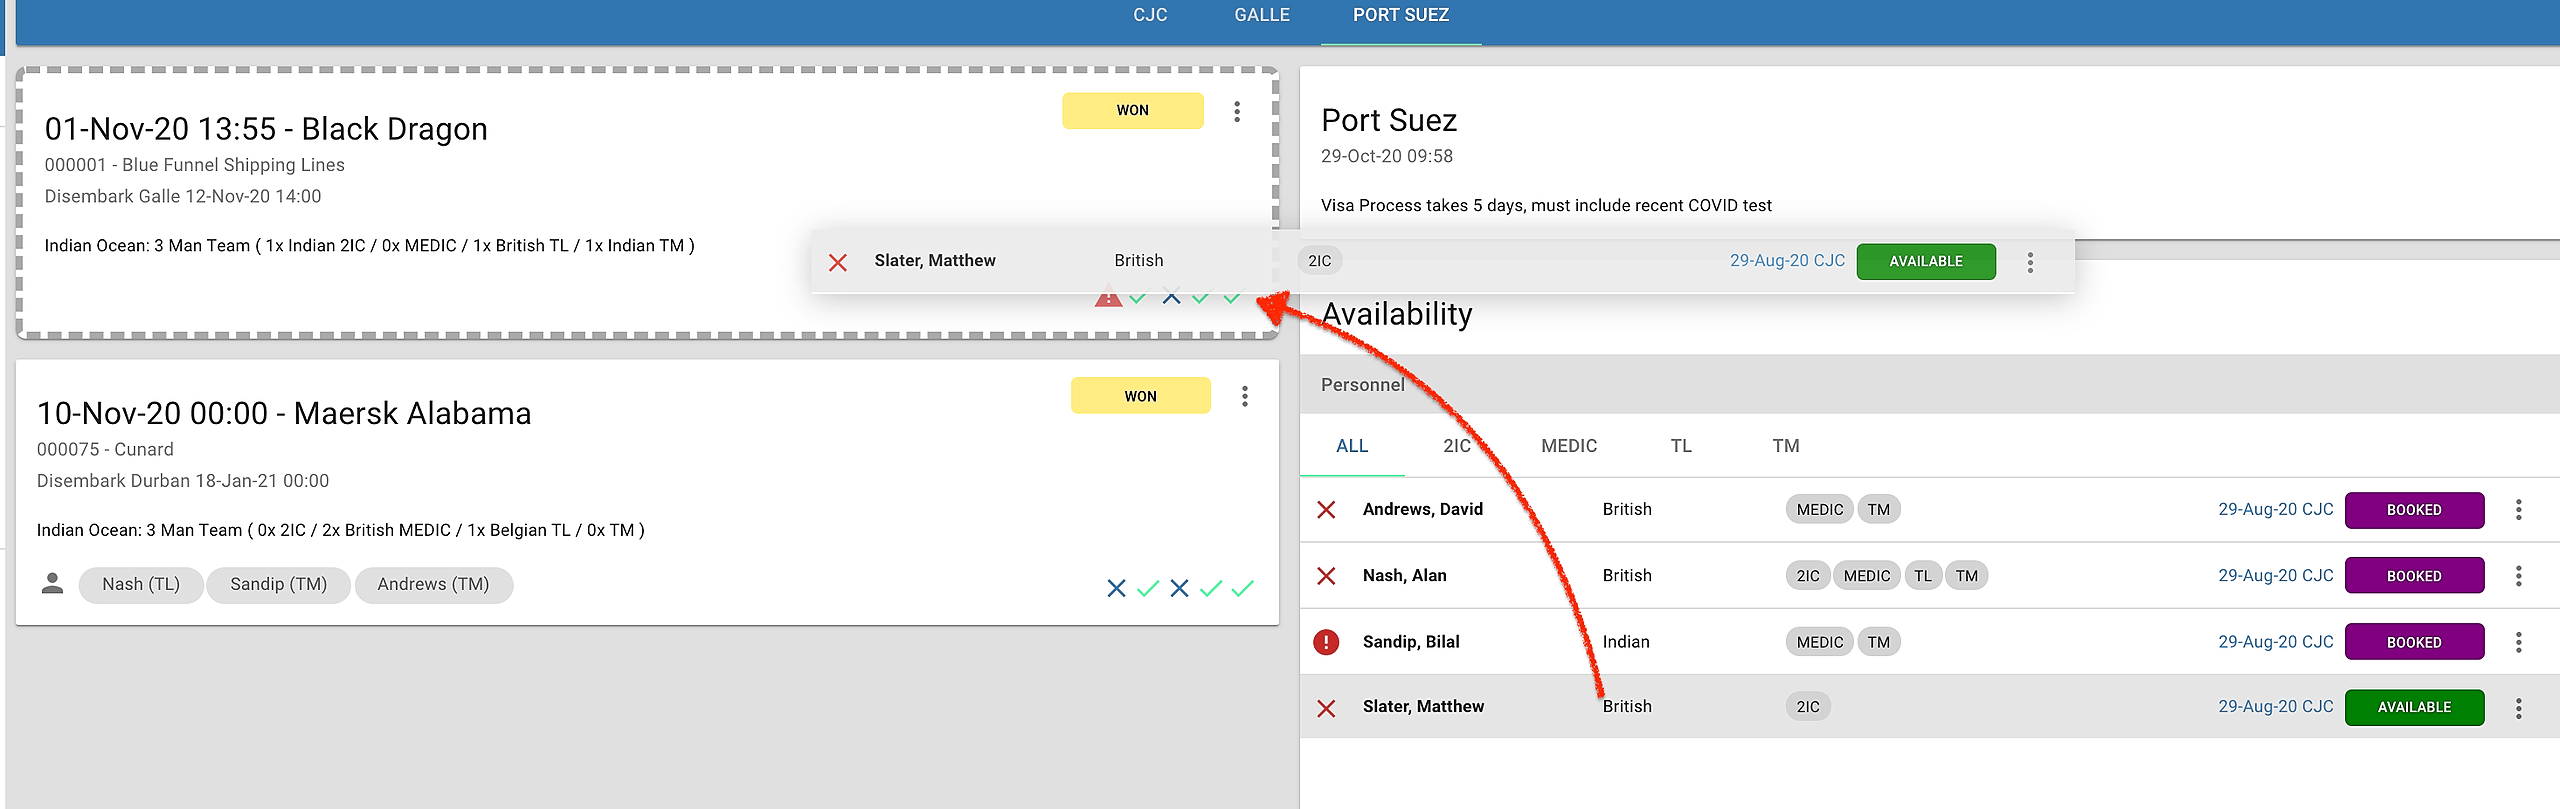
Task: Open the three-dot menu on dragged Slater row
Action: 2030,262
